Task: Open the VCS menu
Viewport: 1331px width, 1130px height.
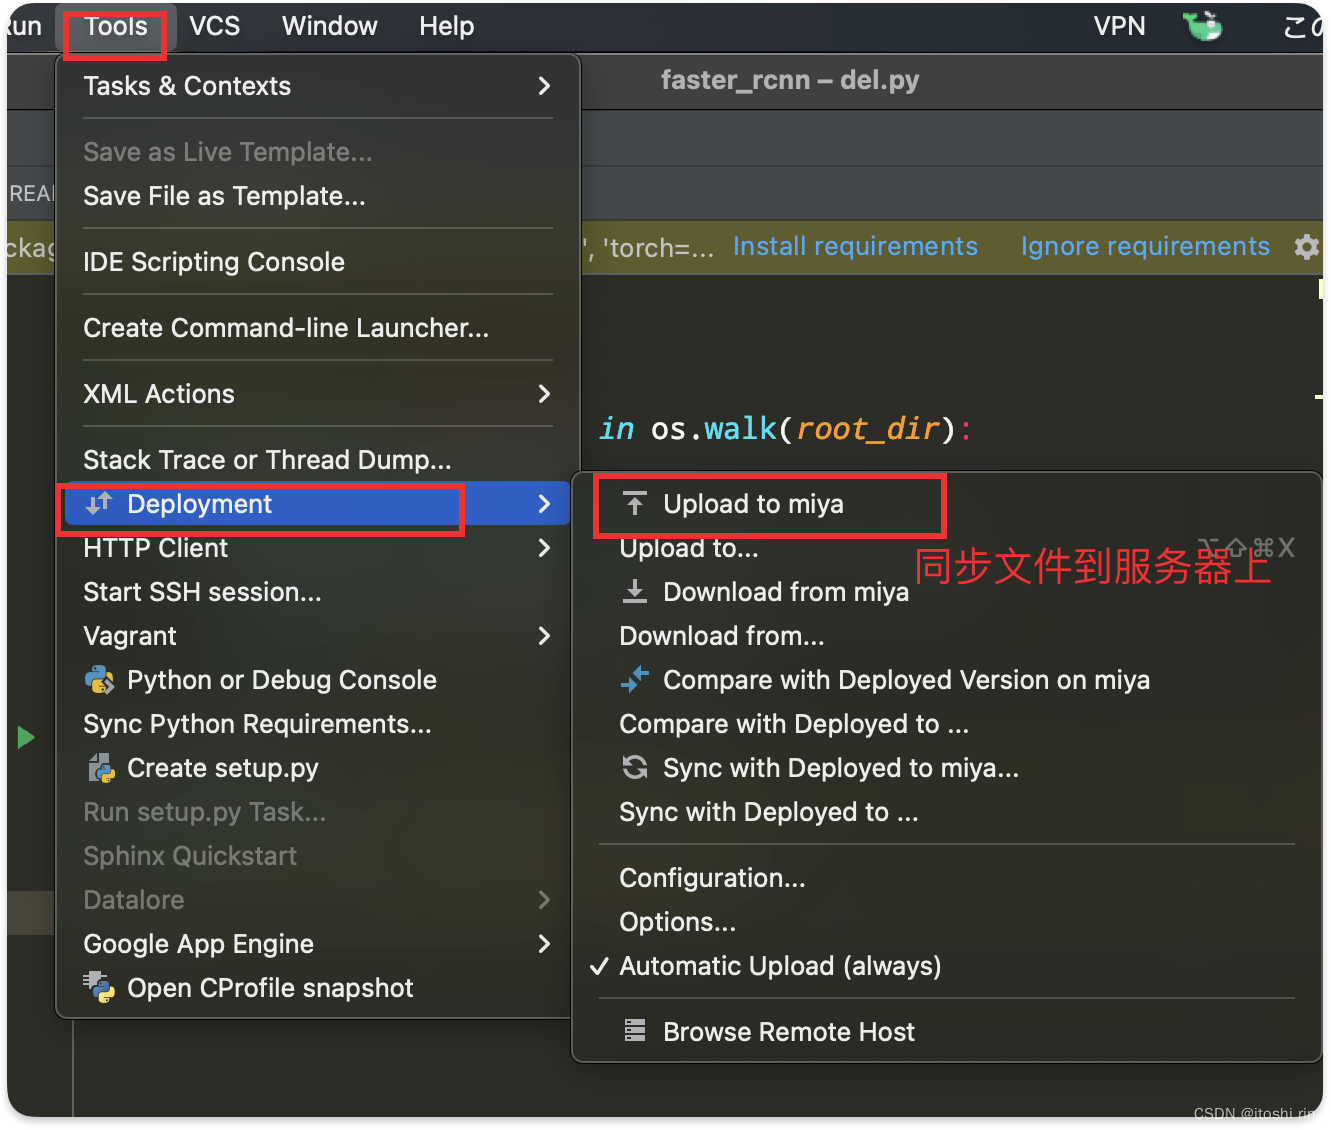Action: coord(214,27)
